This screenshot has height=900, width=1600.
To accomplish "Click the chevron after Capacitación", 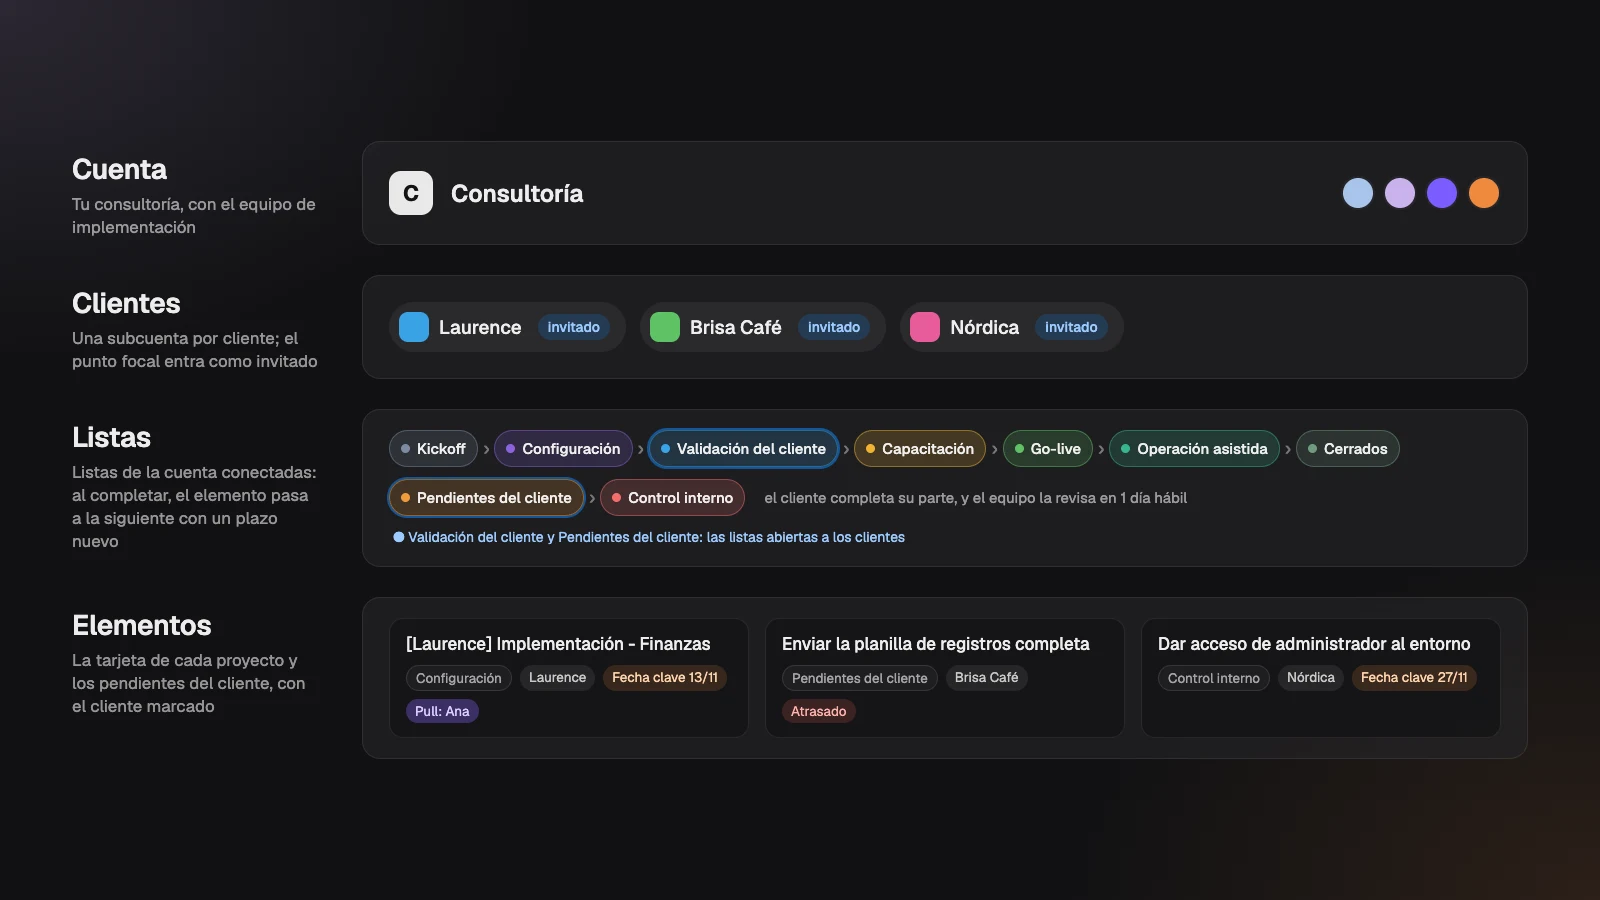I will pyautogui.click(x=994, y=449).
